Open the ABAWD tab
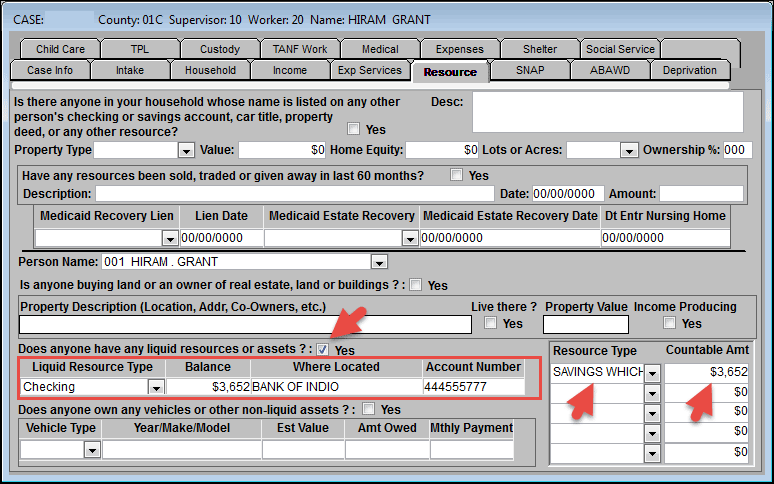The image size is (774, 484). (610, 70)
